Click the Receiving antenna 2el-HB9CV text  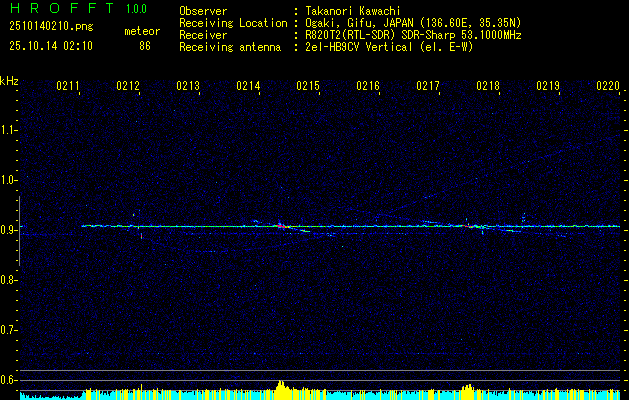pyautogui.click(x=389, y=47)
